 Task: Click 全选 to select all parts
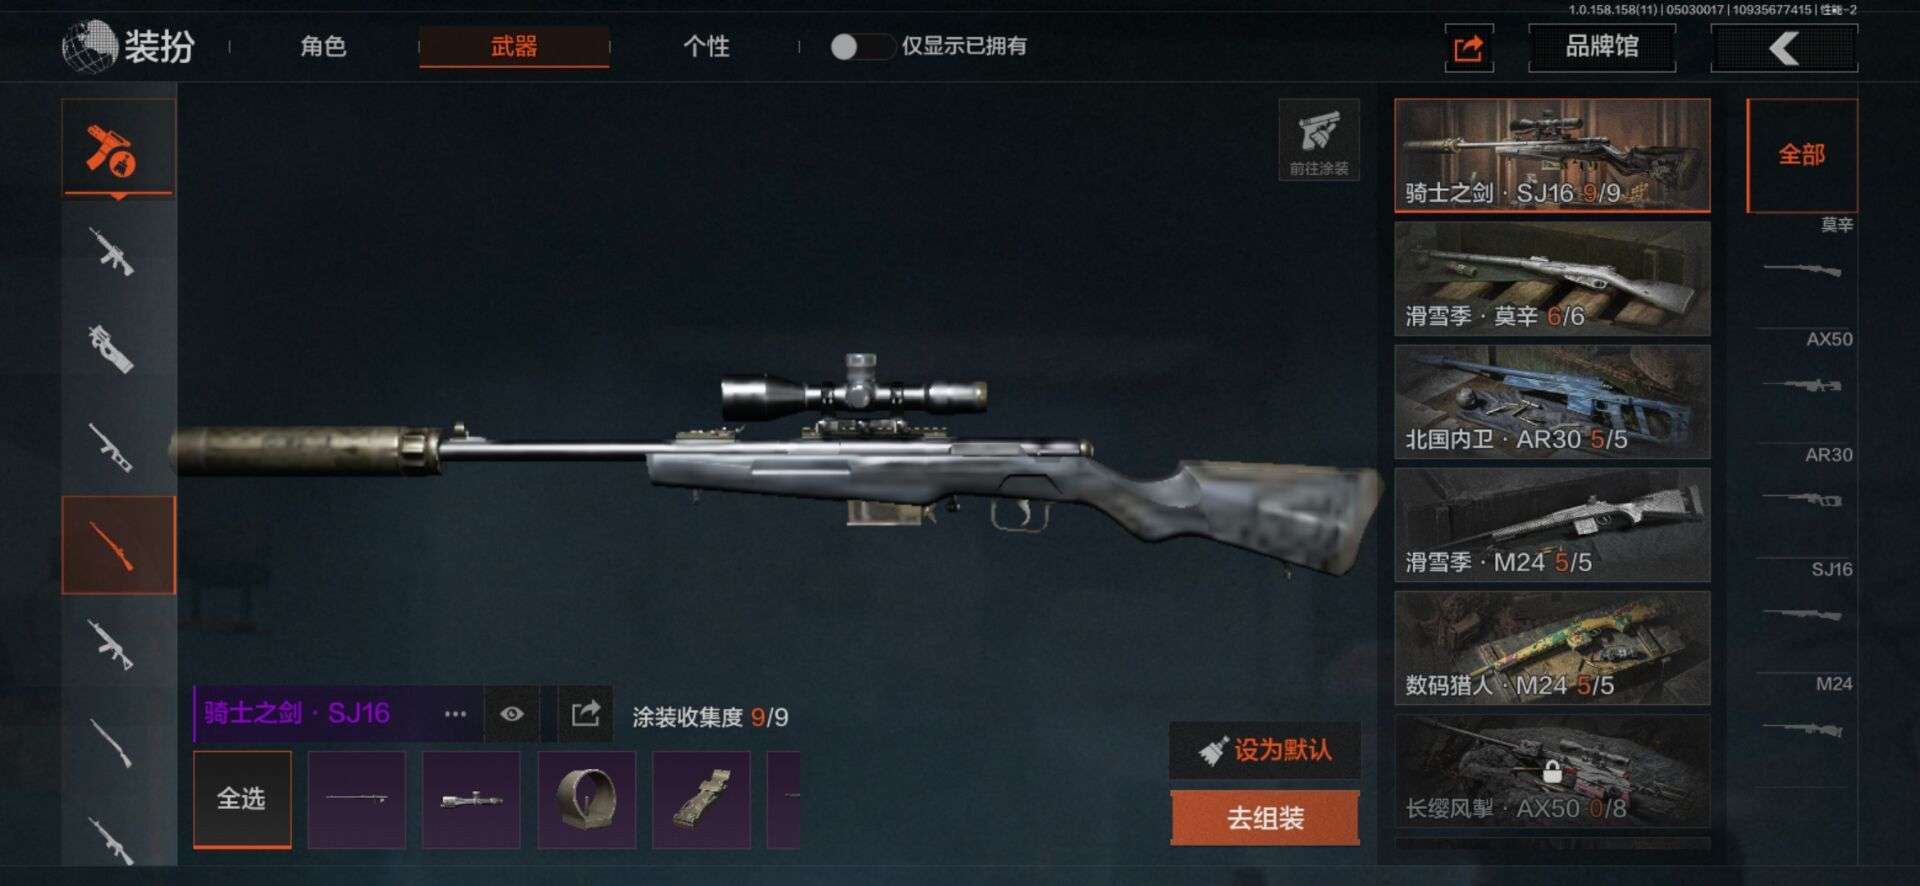[242, 800]
